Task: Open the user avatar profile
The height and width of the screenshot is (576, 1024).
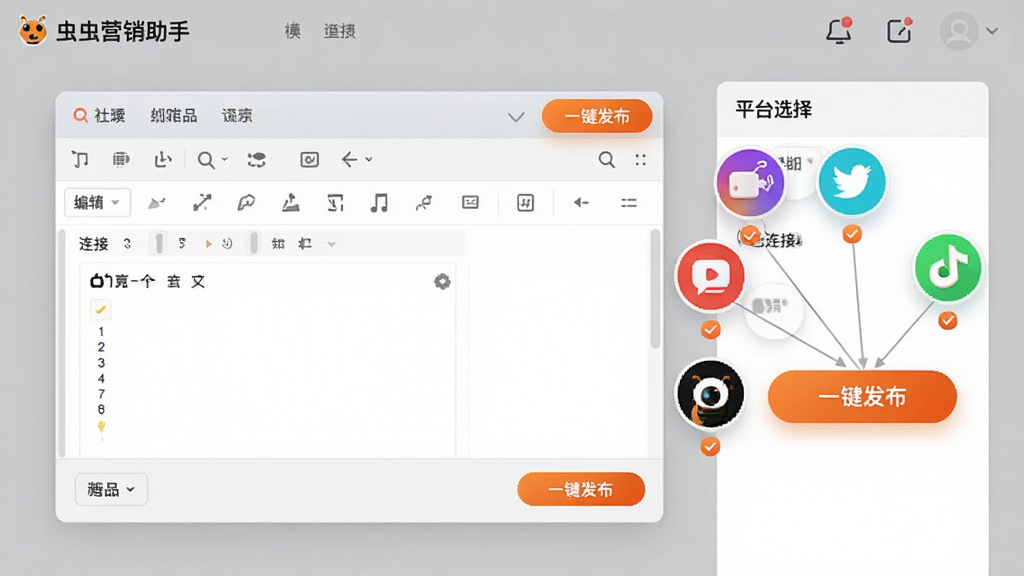Action: pyautogui.click(x=959, y=31)
